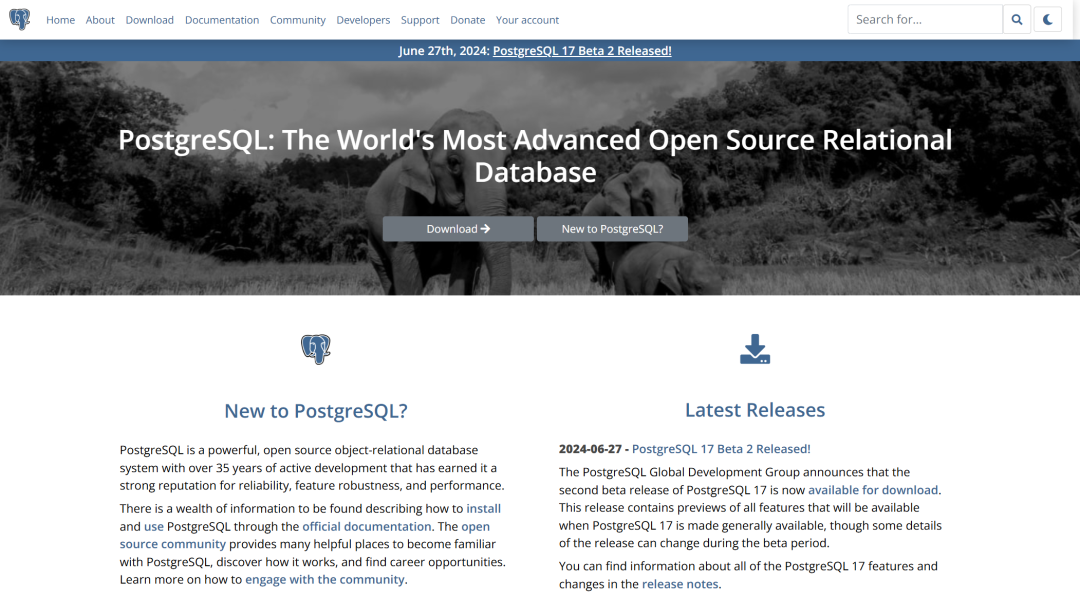The width and height of the screenshot is (1080, 597).
Task: Go to Download in the top navigation
Action: coord(149,20)
